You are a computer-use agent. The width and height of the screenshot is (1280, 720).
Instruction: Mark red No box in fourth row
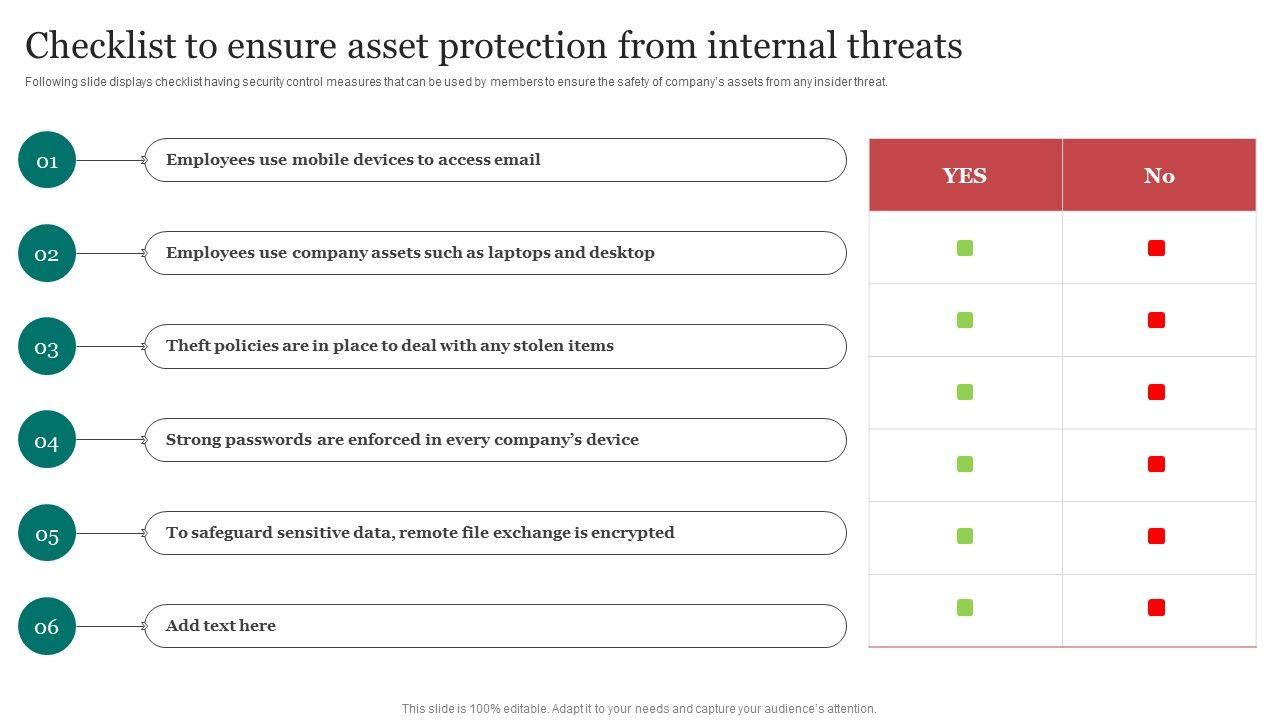tap(1157, 464)
